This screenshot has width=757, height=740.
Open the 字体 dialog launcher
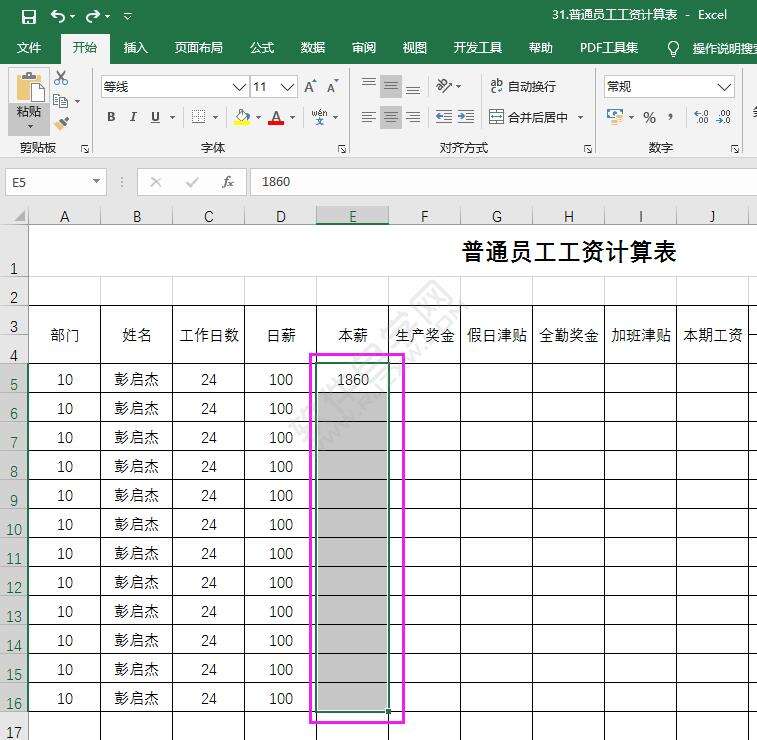(x=342, y=149)
